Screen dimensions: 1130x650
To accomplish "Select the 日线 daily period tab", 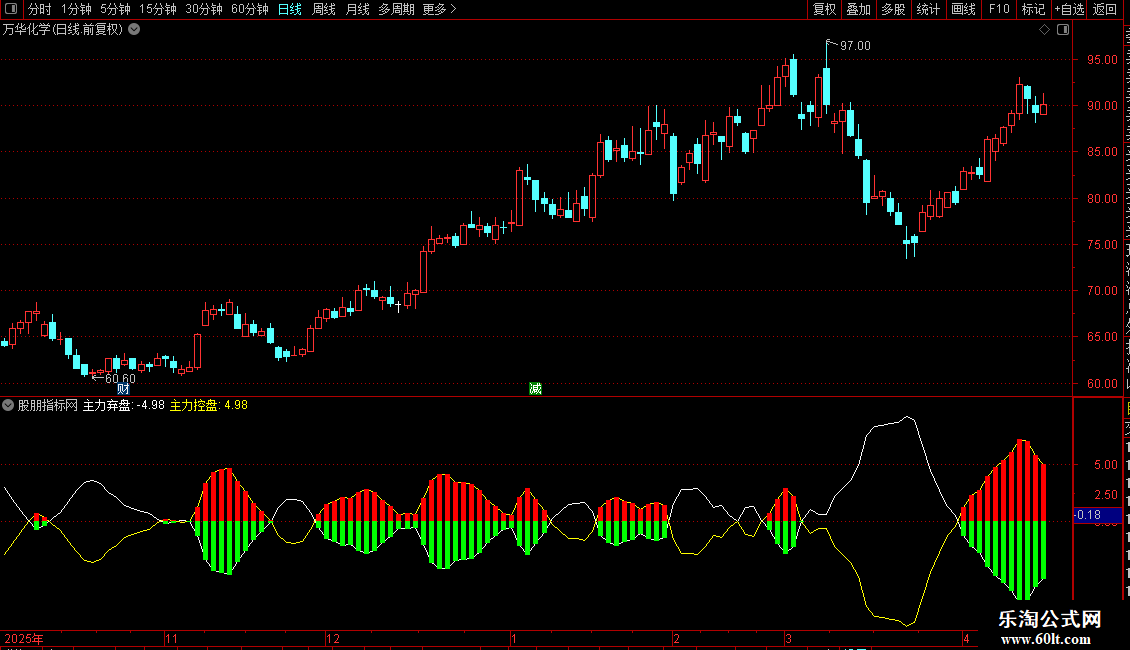I will pos(290,9).
